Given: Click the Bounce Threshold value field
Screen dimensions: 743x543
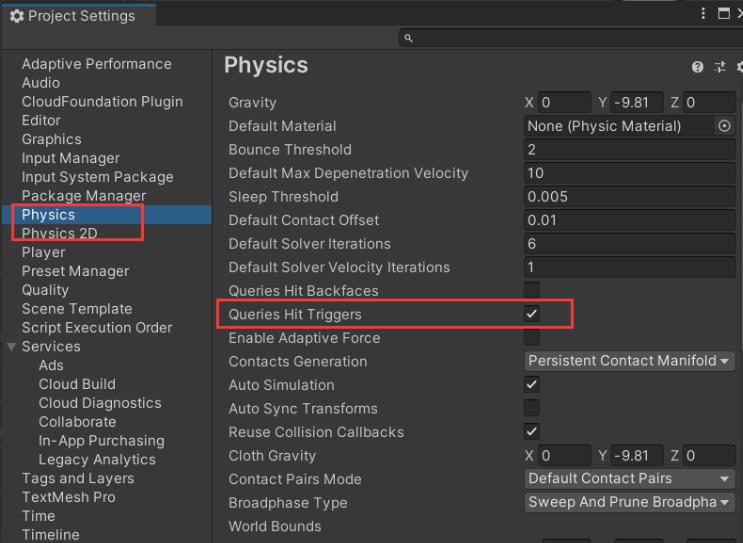Looking at the screenshot, I should (x=630, y=150).
